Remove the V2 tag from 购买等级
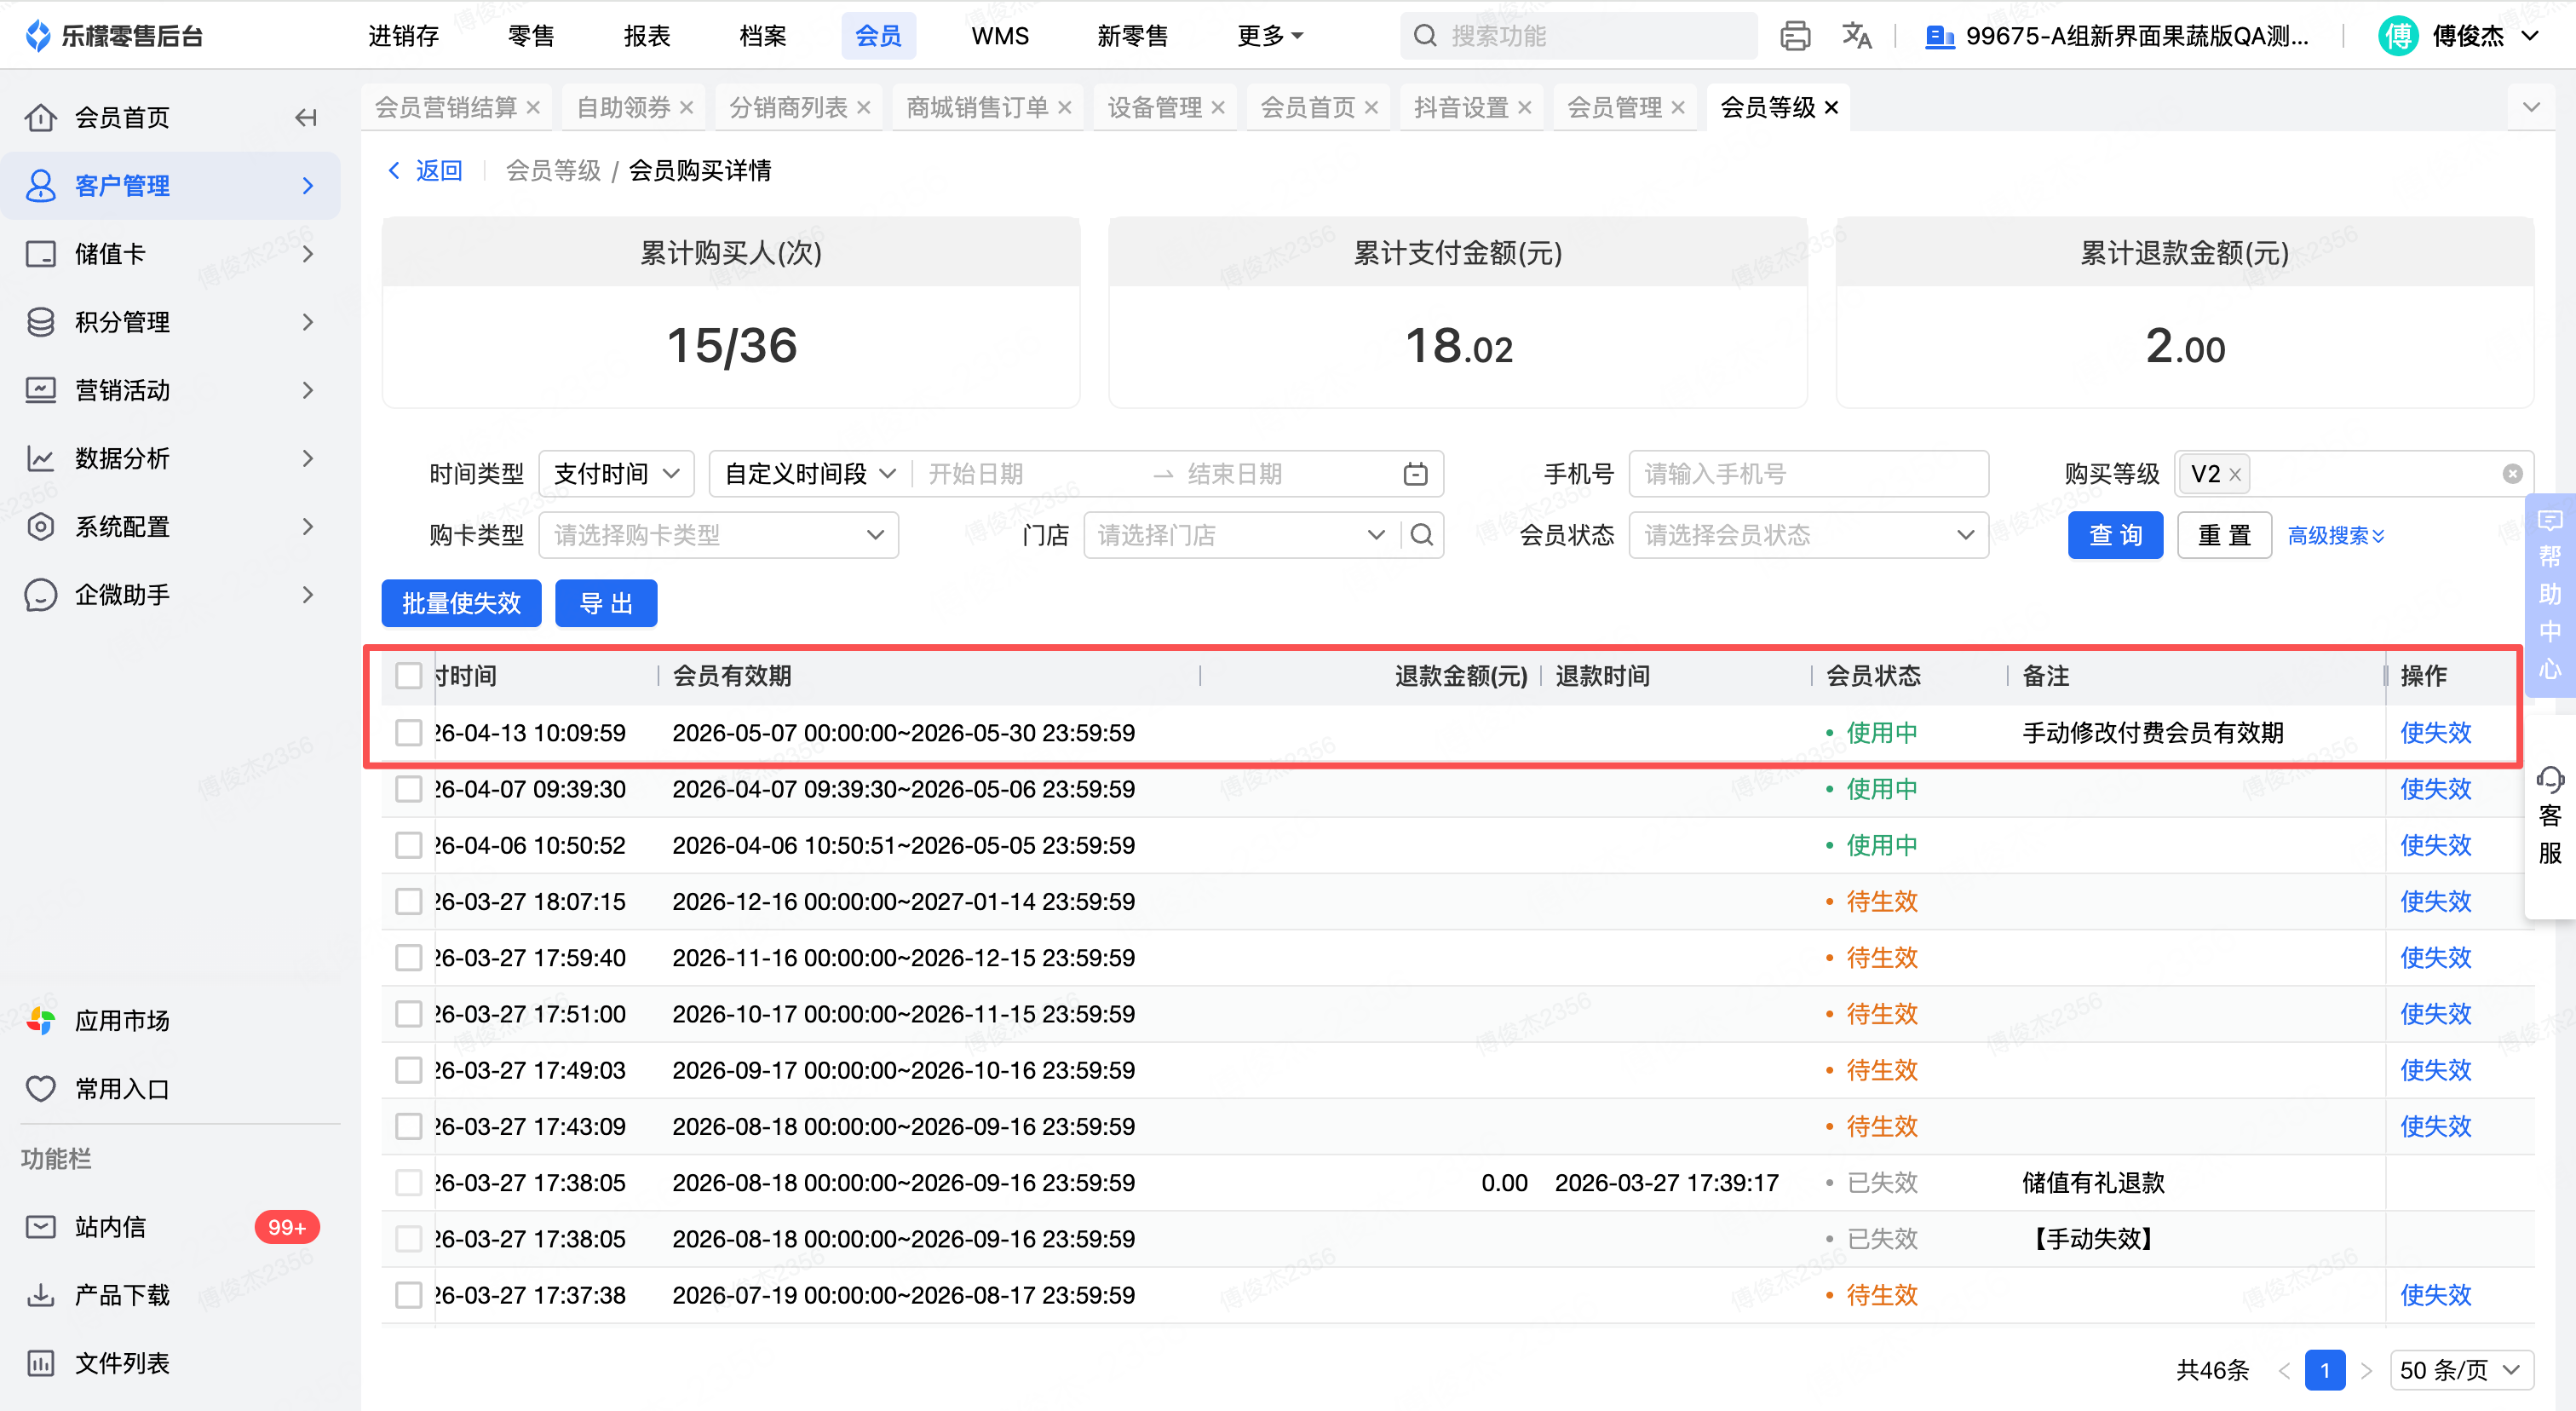The image size is (2576, 1411). point(2235,474)
